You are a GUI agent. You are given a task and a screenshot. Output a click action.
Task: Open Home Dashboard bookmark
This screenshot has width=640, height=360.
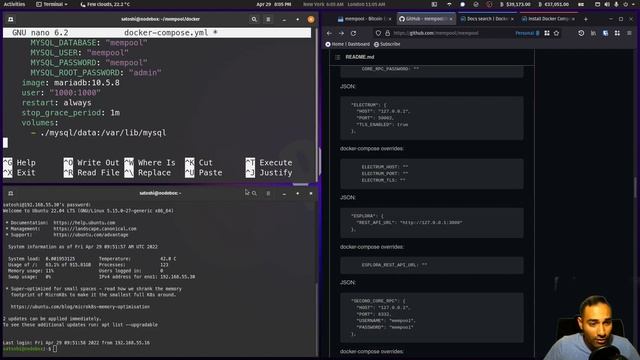(347, 44)
